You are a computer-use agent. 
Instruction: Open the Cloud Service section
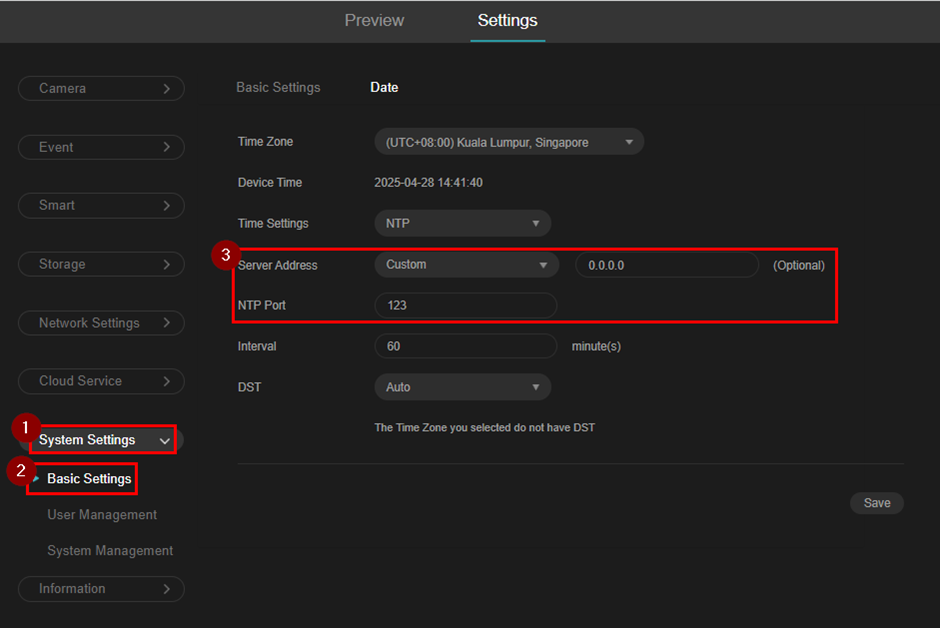[x=101, y=381]
